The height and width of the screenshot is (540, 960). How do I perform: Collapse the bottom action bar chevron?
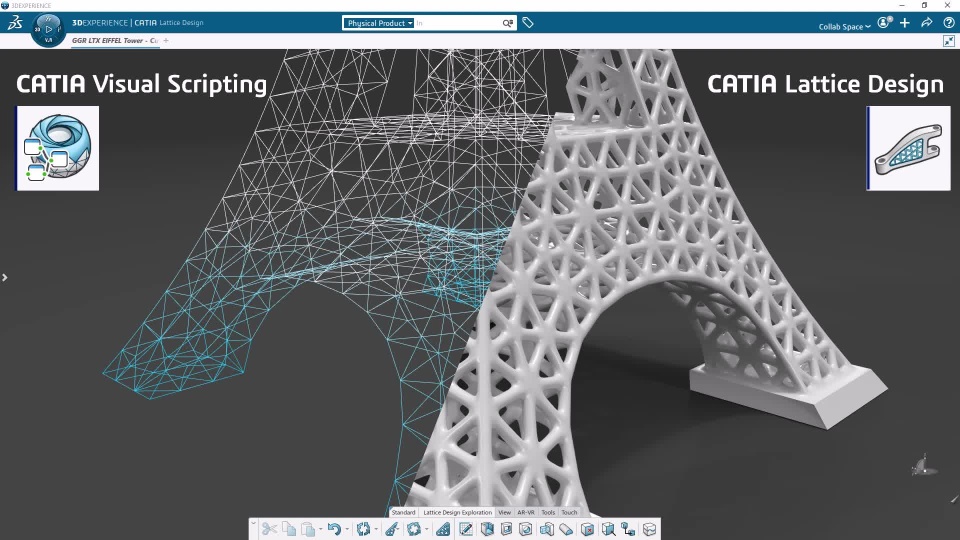[x=253, y=524]
